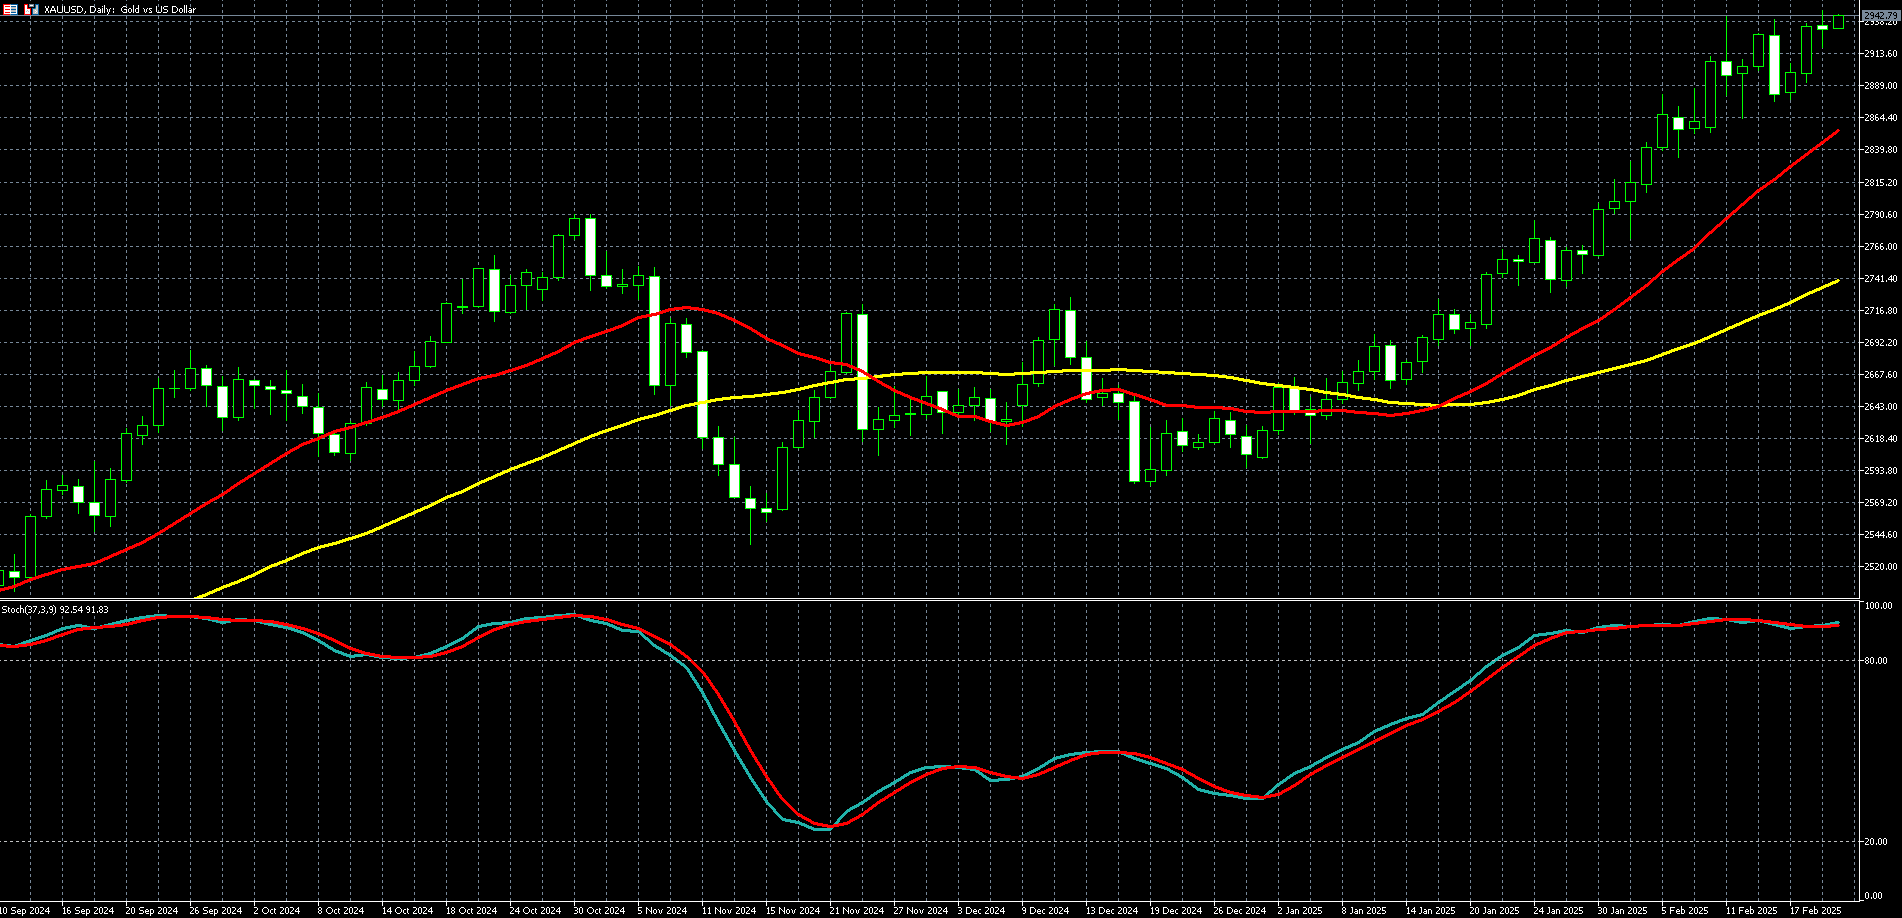Click the 17 Feb 2025 date label

point(1815,911)
